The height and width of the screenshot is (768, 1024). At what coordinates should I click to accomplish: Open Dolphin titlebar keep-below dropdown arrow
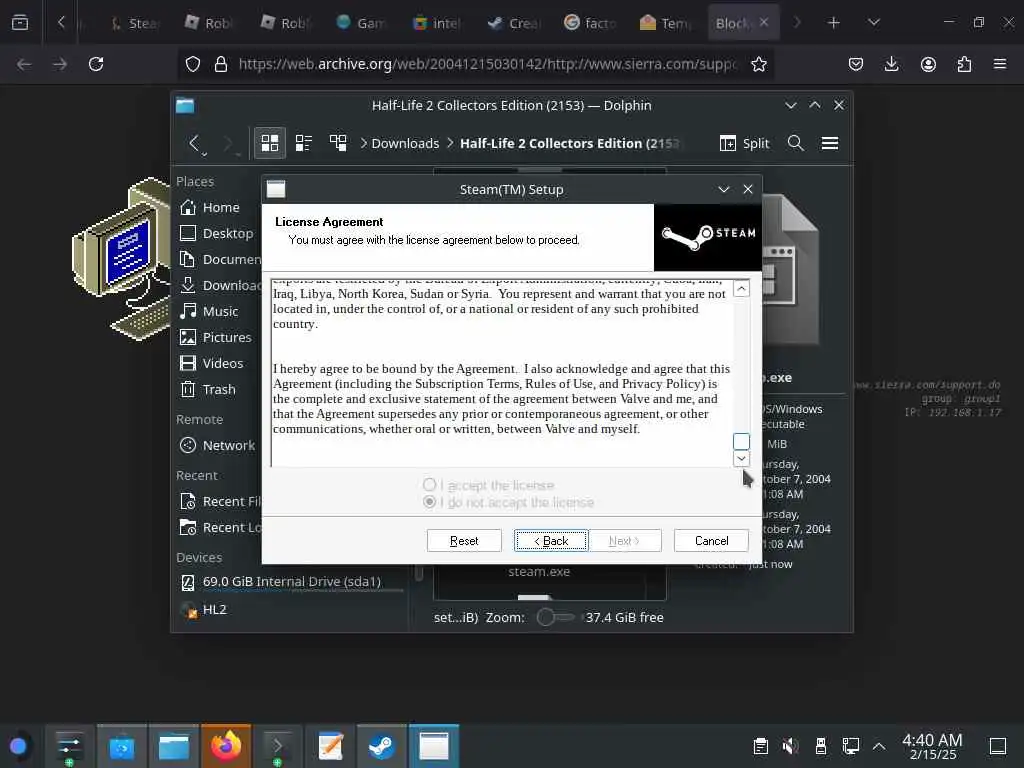click(791, 105)
